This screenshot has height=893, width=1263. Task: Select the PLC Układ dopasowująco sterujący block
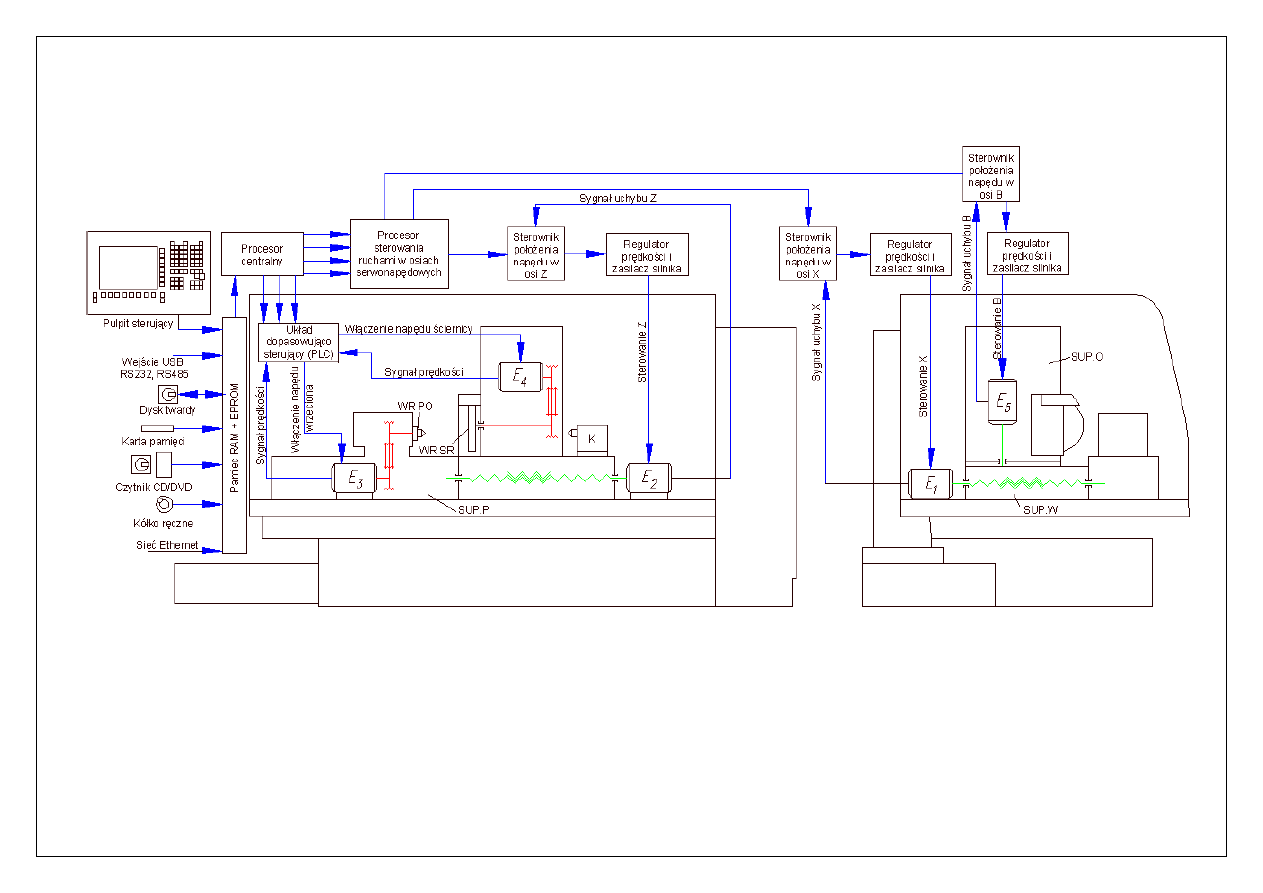pos(297,341)
